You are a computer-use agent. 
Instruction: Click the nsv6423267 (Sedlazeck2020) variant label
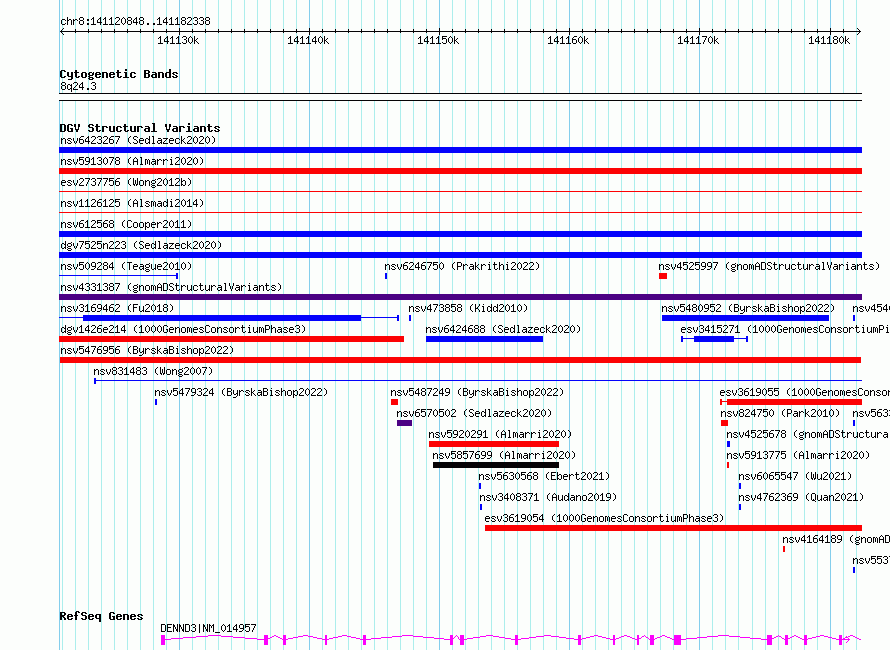pyautogui.click(x=138, y=140)
